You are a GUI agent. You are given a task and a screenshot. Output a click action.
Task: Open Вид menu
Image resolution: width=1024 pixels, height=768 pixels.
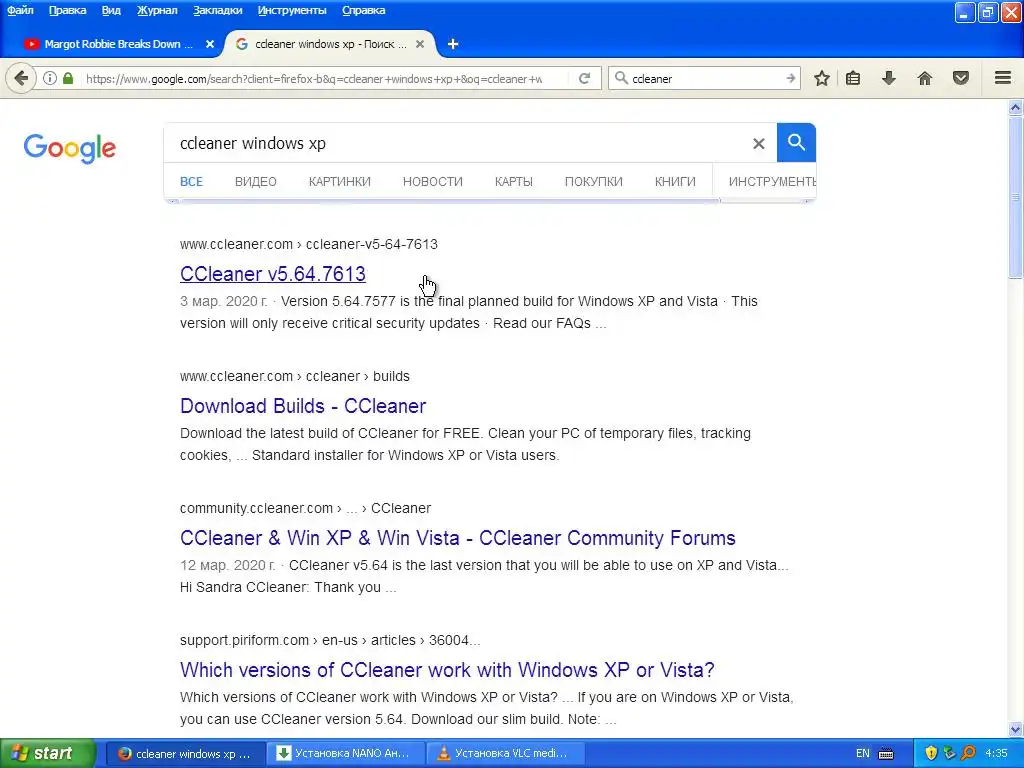111,10
